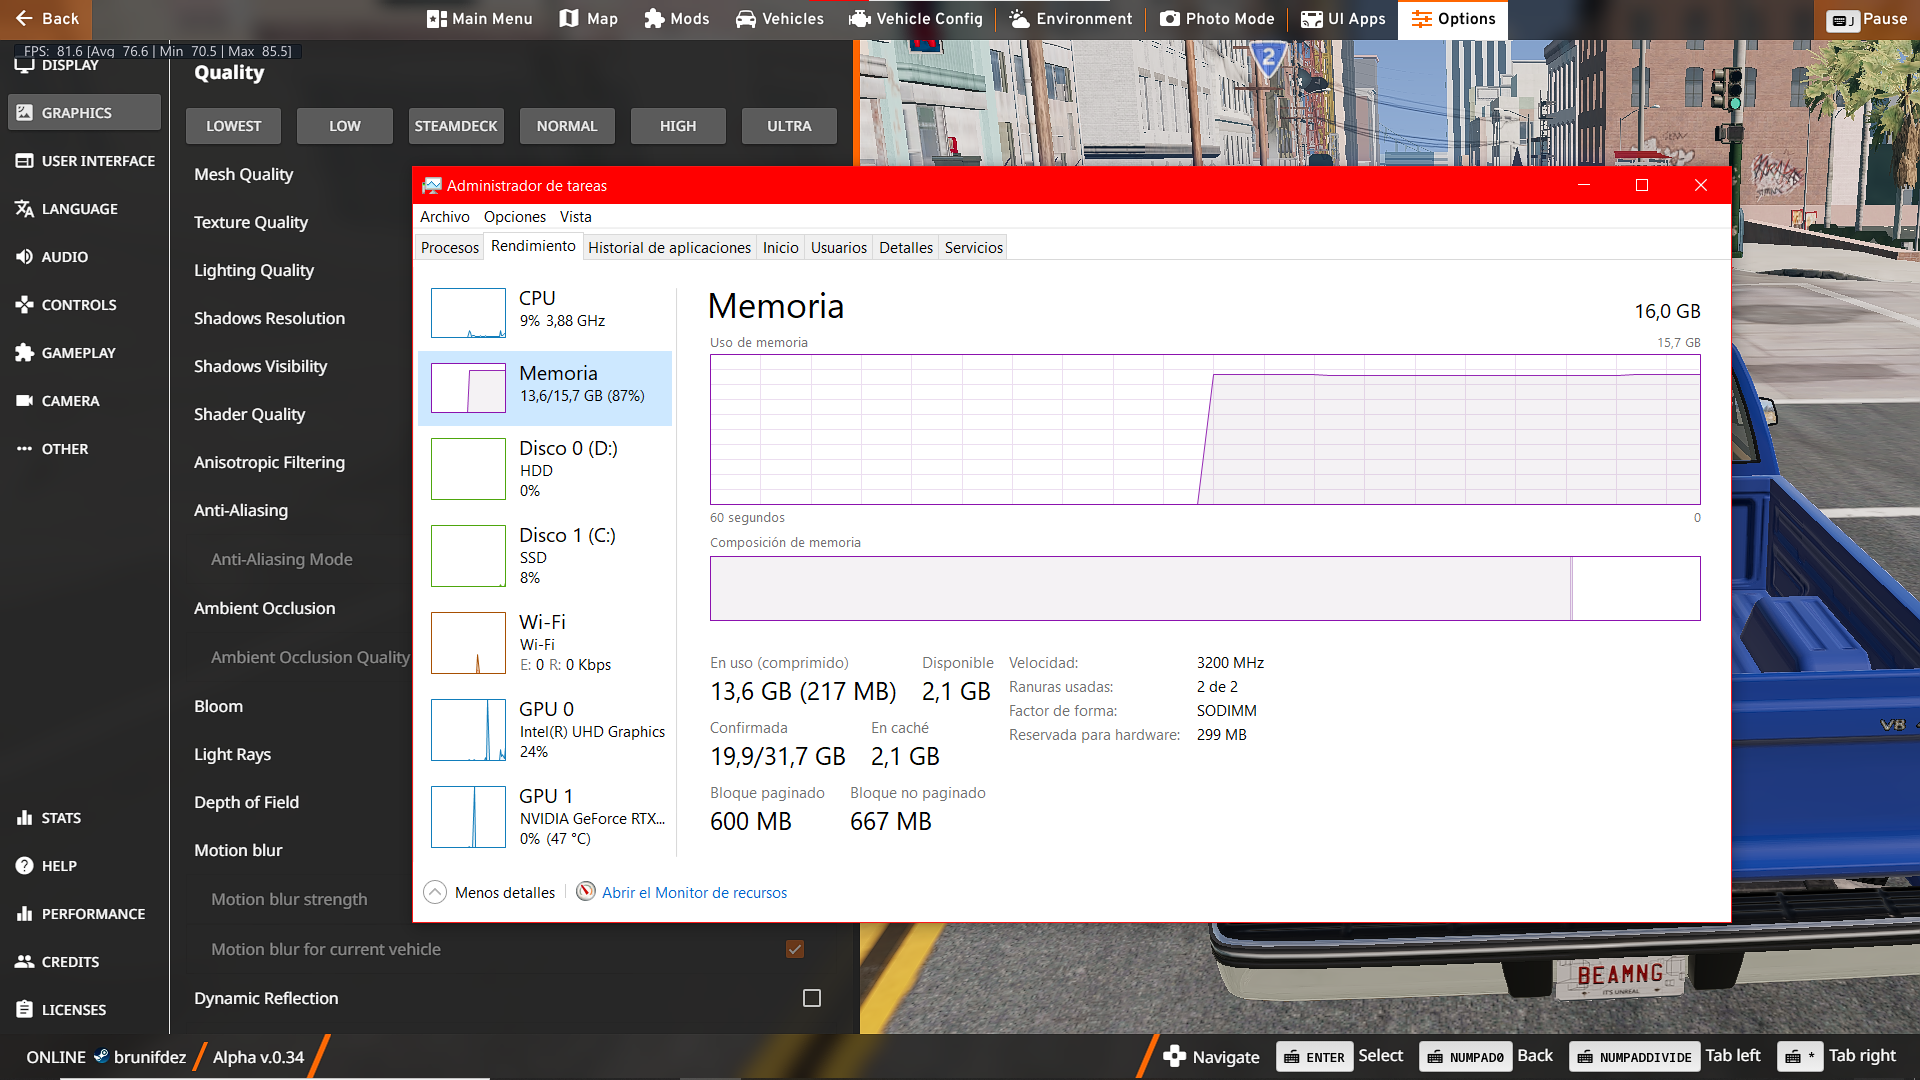
Task: Open the Resource Monitor icon link
Action: coord(586,892)
